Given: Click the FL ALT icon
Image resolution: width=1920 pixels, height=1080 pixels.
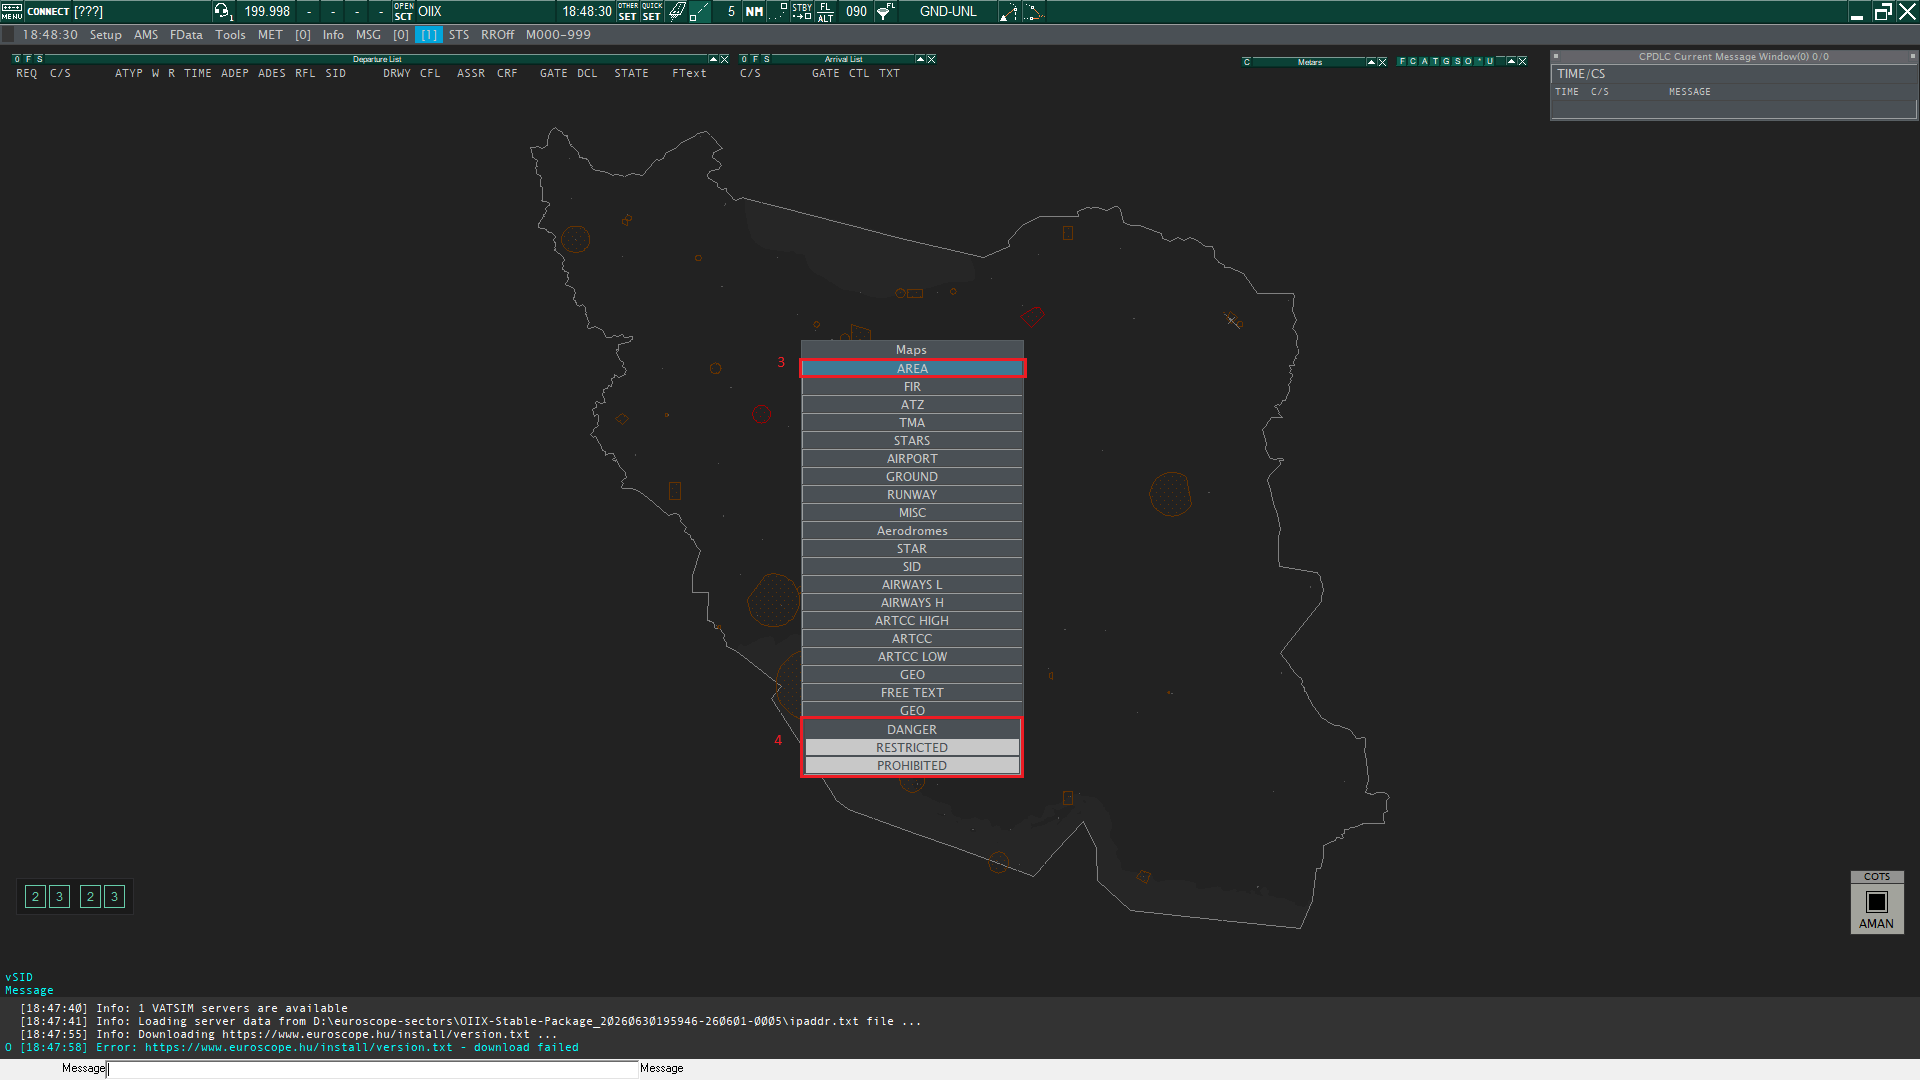Looking at the screenshot, I should click(x=825, y=11).
